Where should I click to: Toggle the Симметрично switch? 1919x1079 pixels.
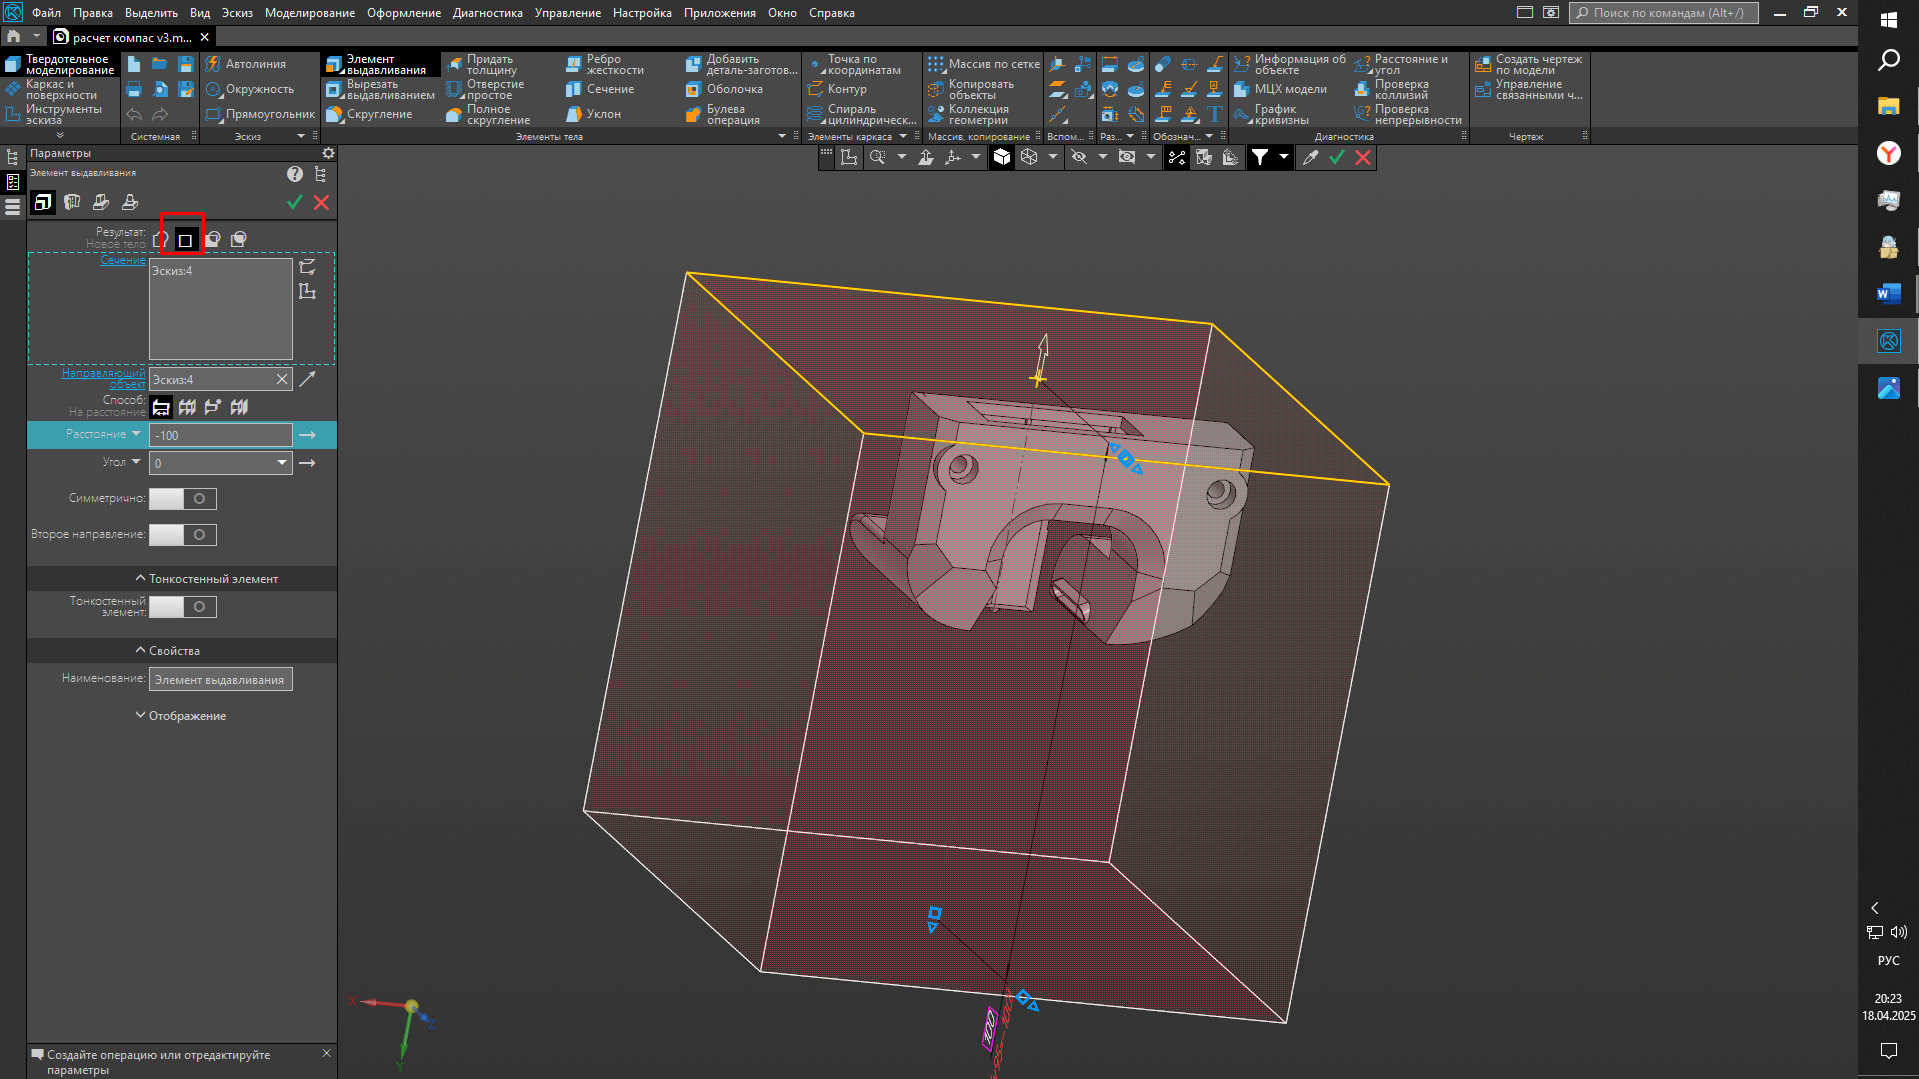pos(183,498)
